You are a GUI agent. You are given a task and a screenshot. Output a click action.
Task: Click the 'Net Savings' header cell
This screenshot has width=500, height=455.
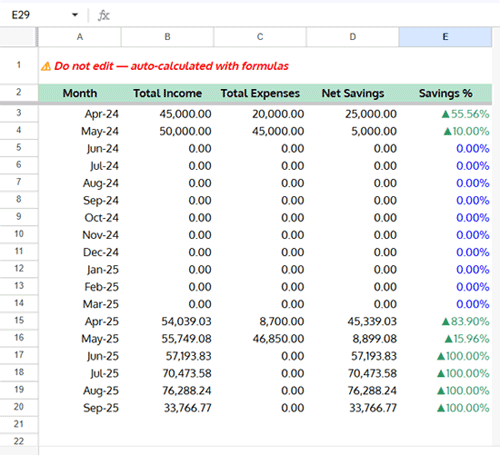pos(353,93)
